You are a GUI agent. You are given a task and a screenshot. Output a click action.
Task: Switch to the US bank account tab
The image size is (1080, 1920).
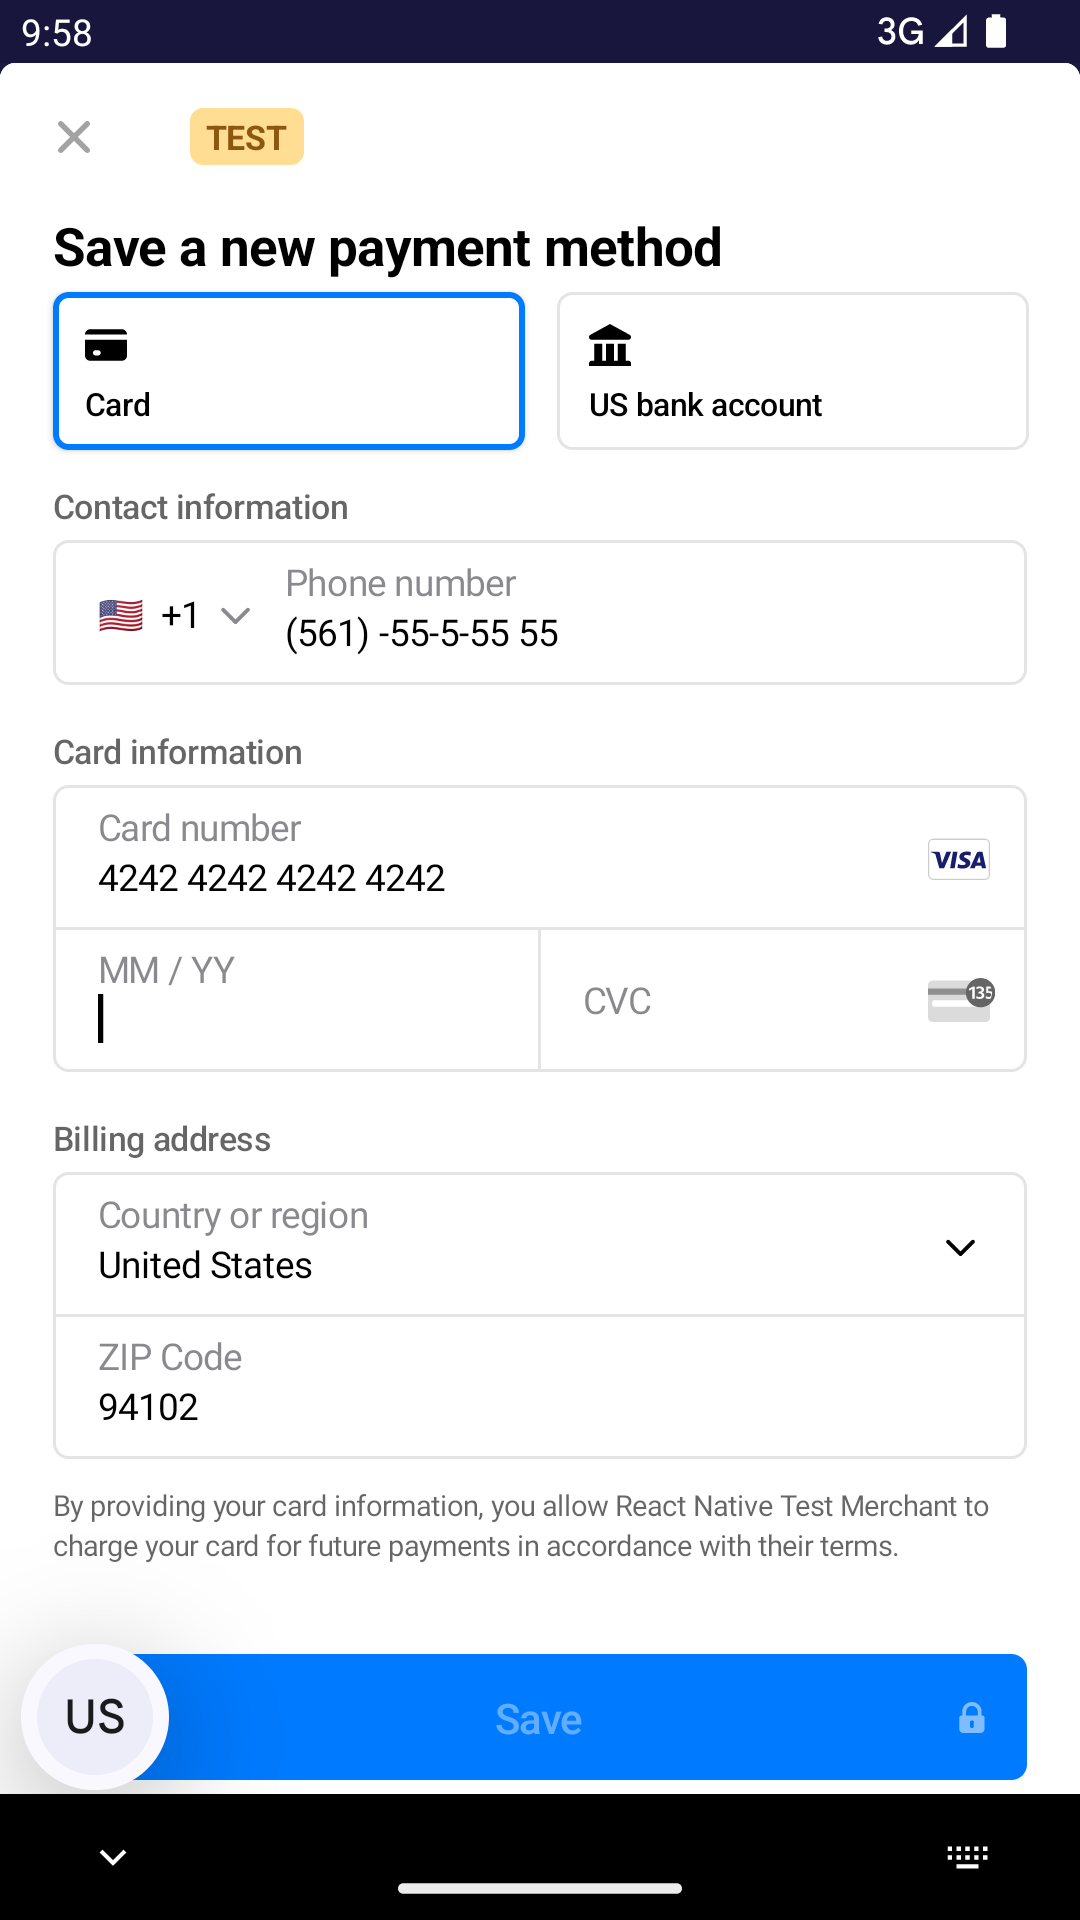792,371
